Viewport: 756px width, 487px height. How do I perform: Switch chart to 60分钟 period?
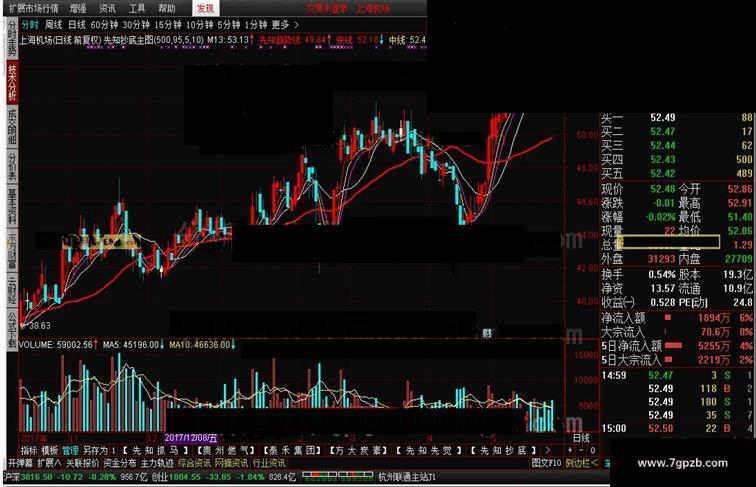point(104,25)
